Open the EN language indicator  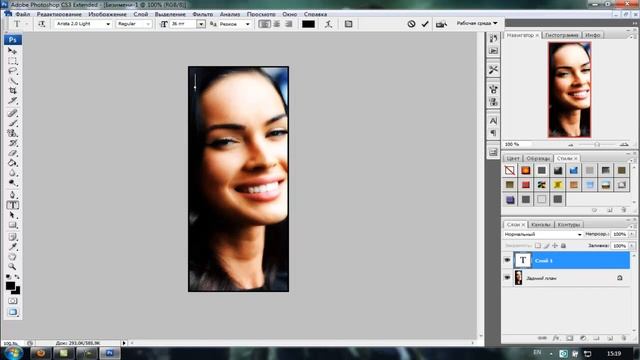[x=537, y=353]
